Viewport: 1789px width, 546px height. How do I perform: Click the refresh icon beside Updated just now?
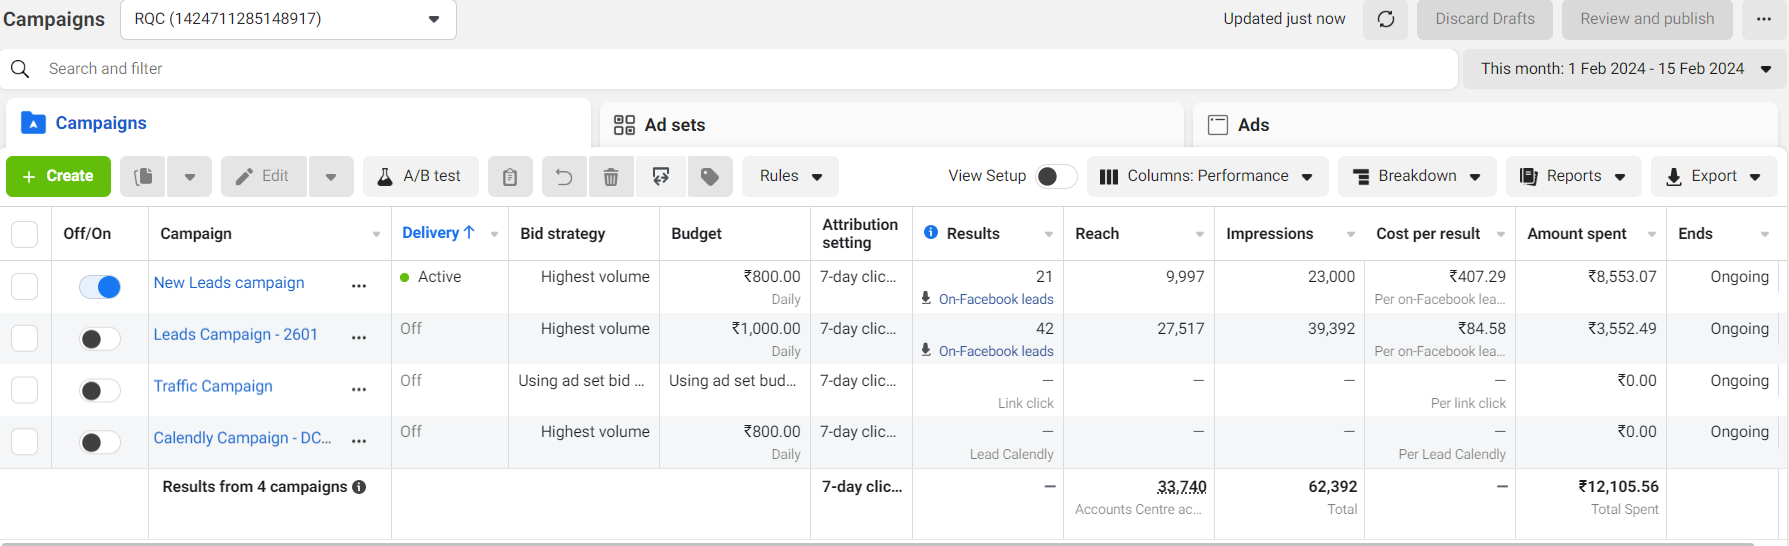(x=1385, y=19)
